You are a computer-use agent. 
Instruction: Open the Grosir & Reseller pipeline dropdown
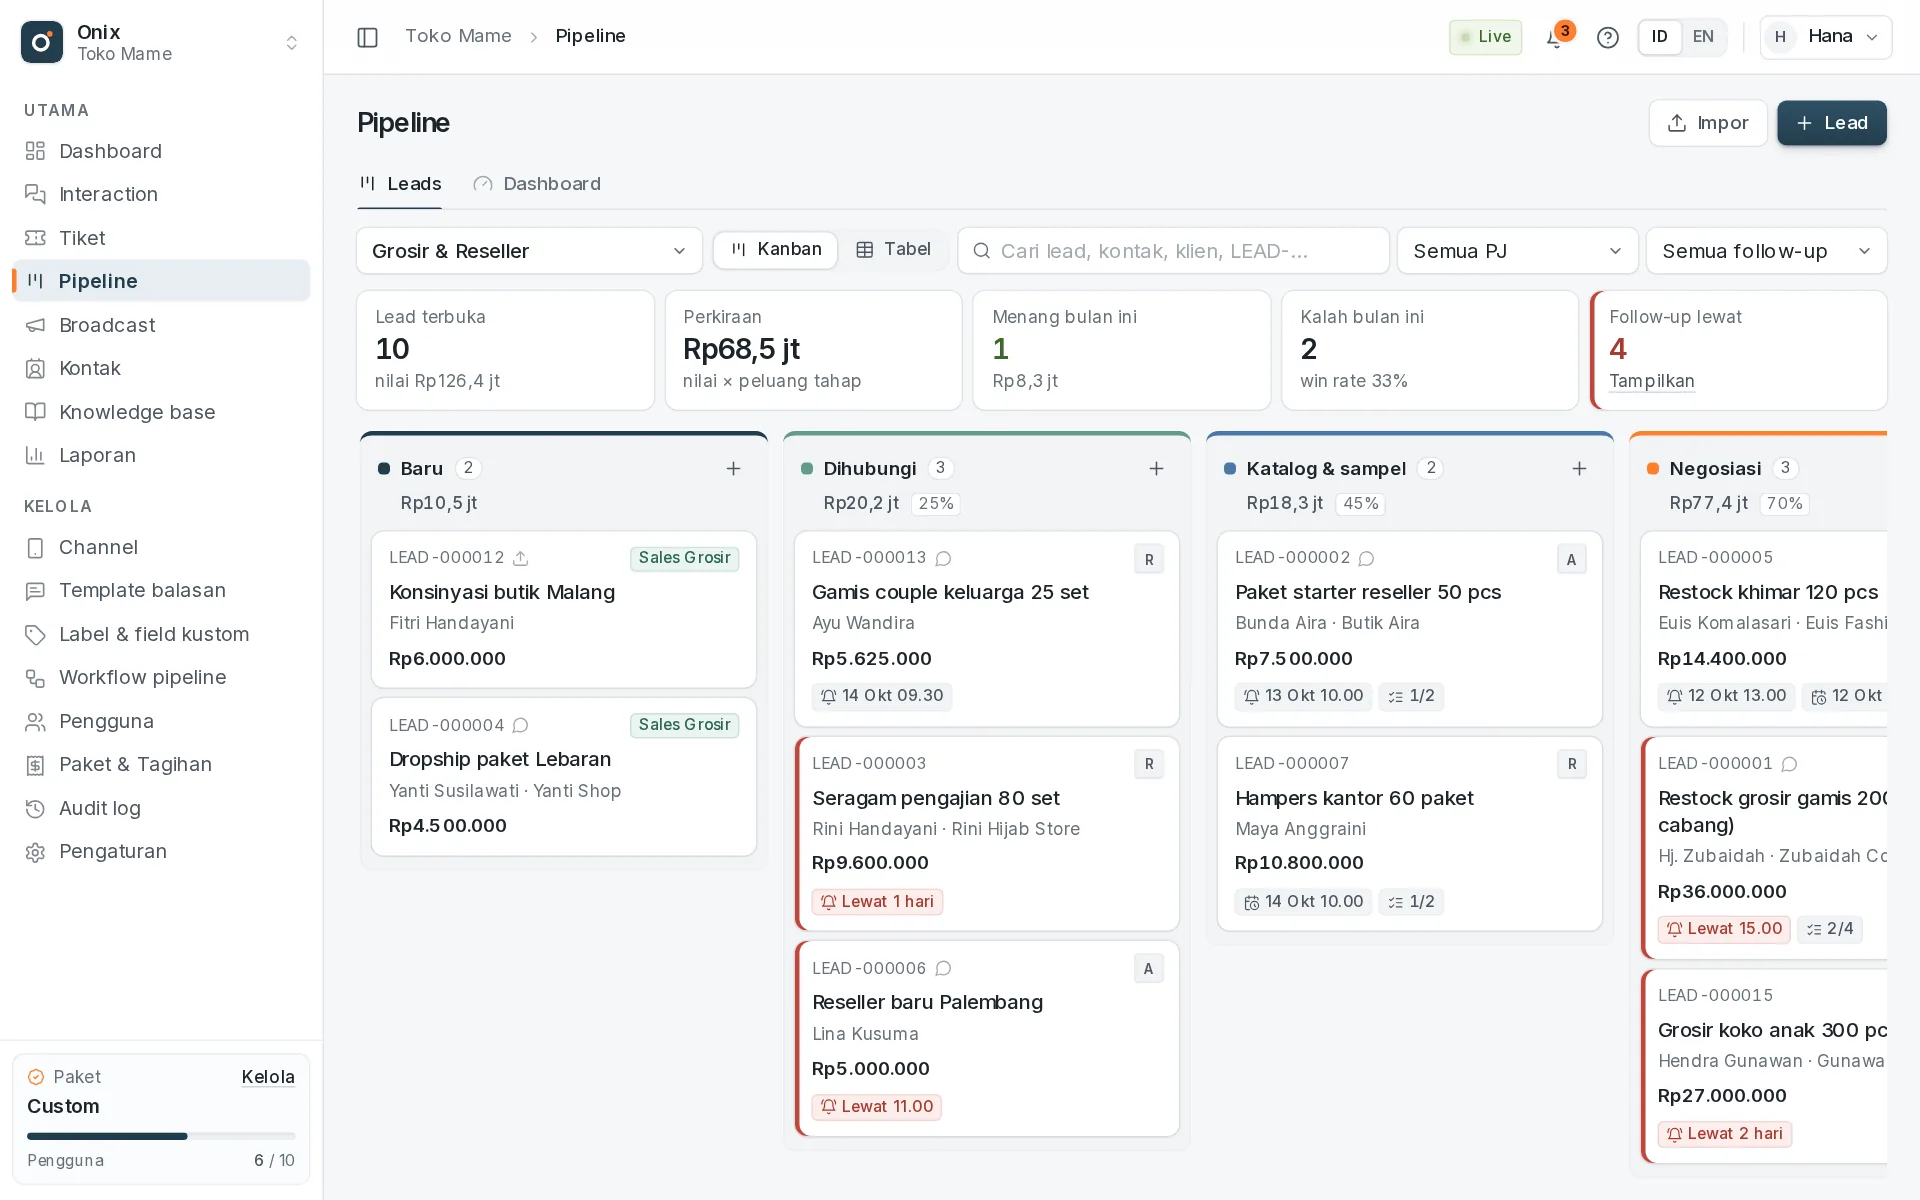529,251
